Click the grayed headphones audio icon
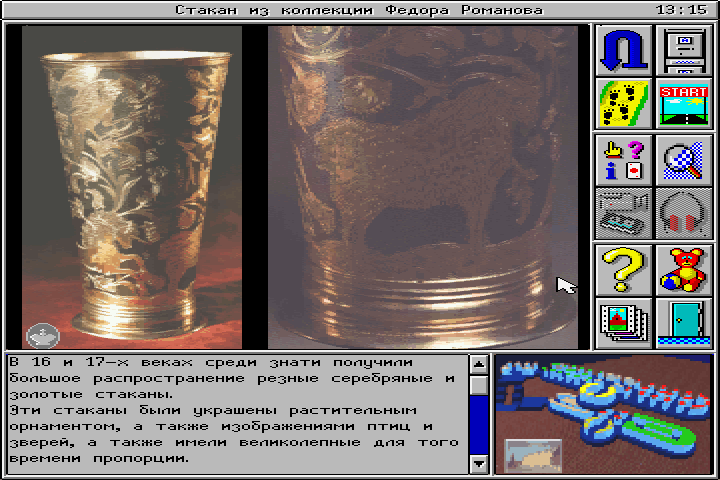 tap(684, 213)
